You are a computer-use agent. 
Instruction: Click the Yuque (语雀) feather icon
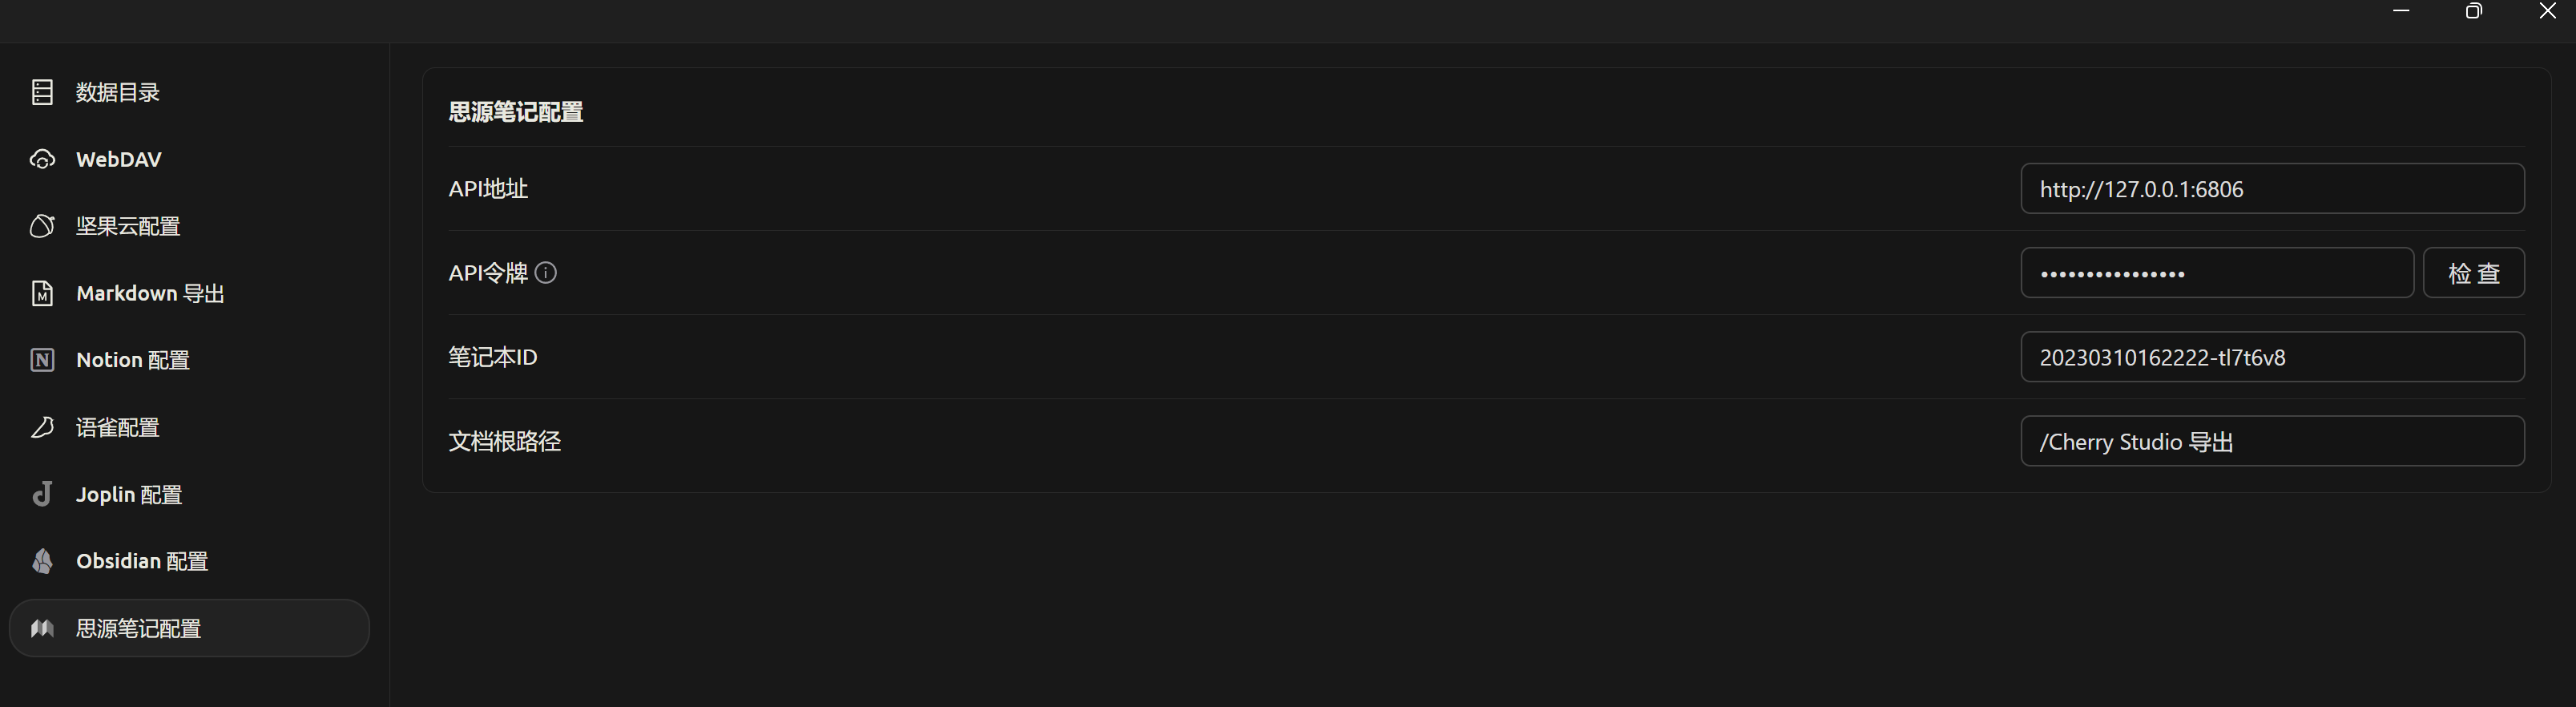42,427
